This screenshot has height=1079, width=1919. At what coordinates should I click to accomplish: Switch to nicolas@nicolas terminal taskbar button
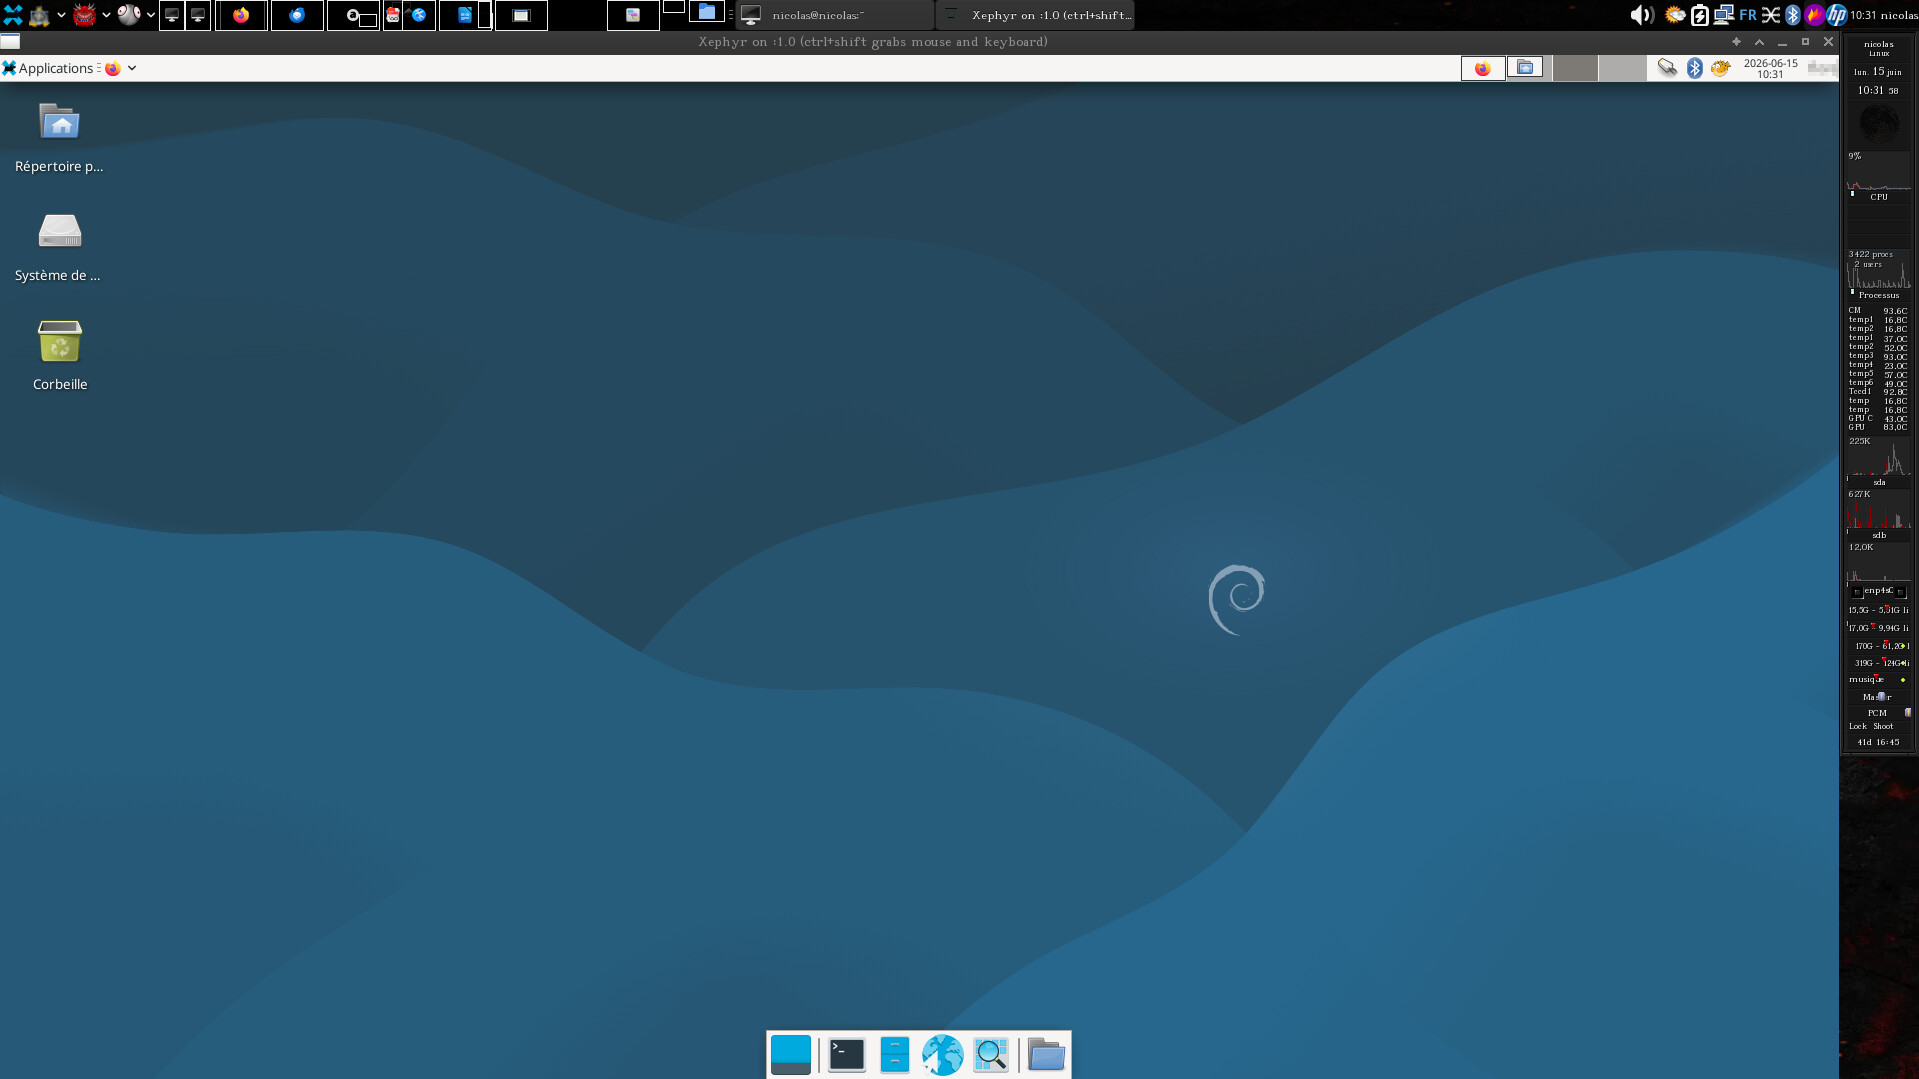pos(833,15)
